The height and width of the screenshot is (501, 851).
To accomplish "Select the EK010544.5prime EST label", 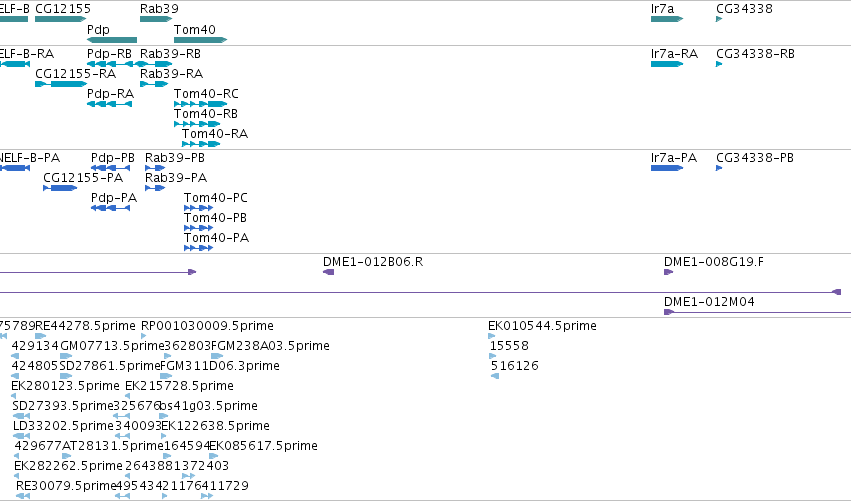I will 542,326.
